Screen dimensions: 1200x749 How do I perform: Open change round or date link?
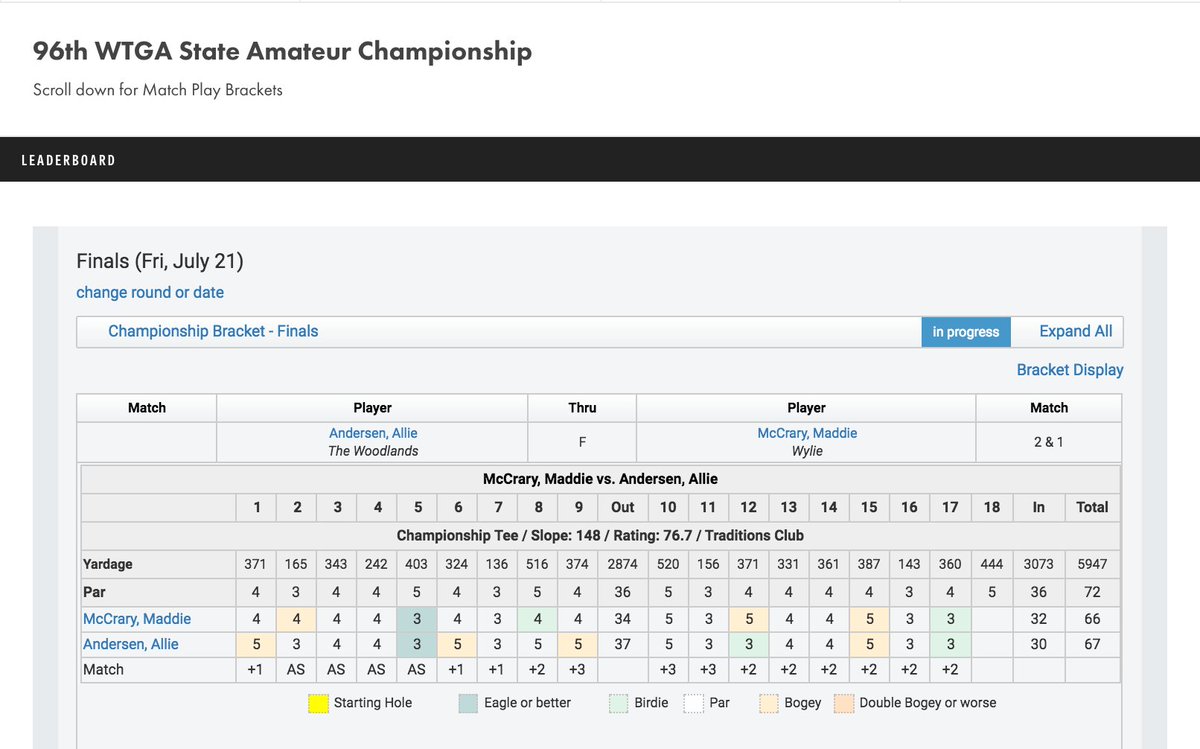[x=150, y=292]
